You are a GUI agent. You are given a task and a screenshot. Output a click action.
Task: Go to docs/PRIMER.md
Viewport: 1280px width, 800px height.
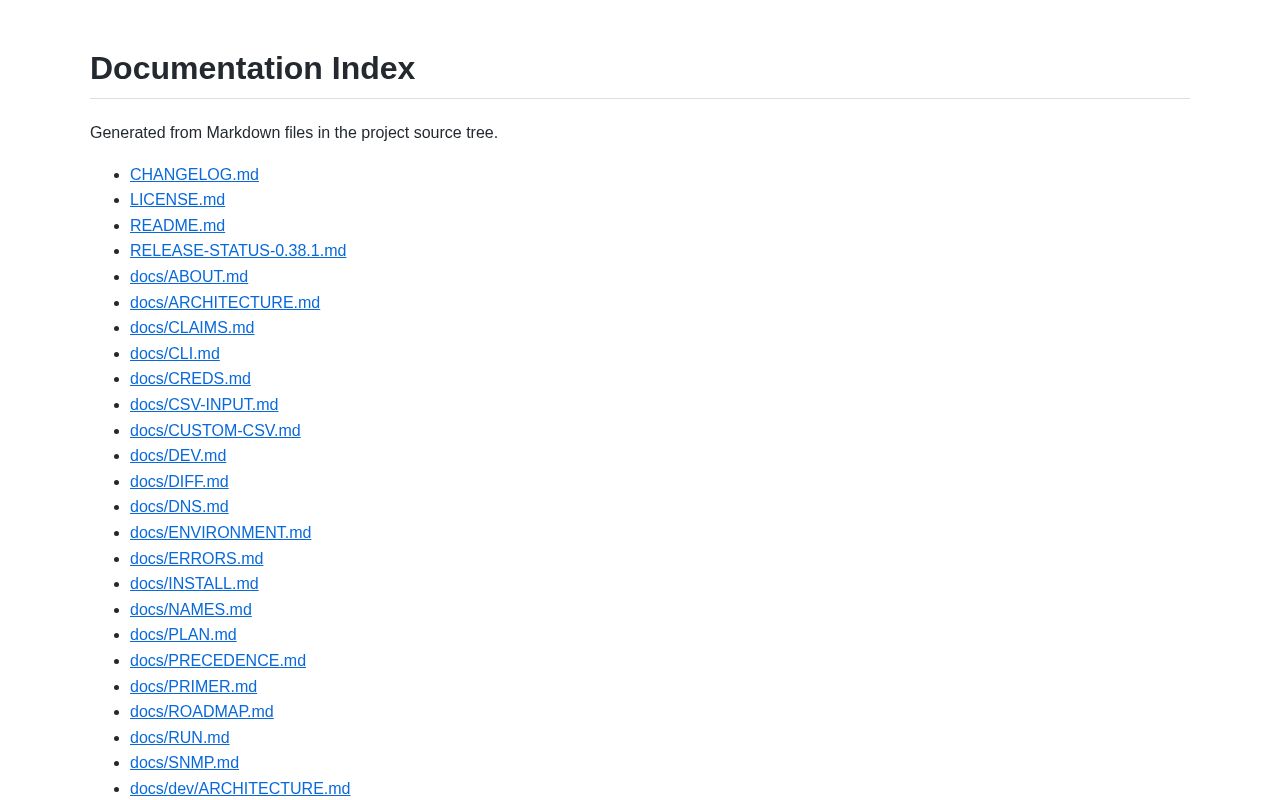click(193, 687)
